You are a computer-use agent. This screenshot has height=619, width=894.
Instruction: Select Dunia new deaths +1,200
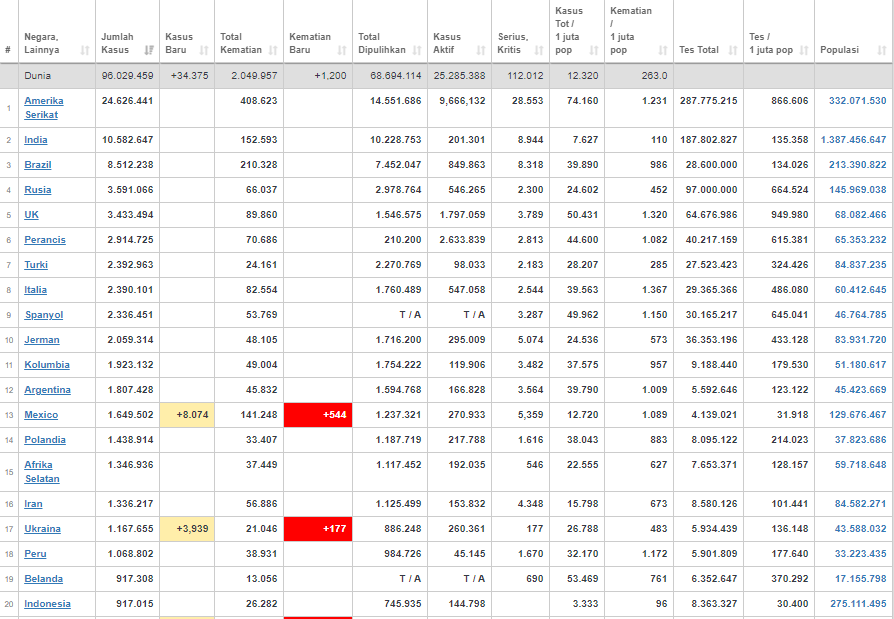pyautogui.click(x=330, y=76)
